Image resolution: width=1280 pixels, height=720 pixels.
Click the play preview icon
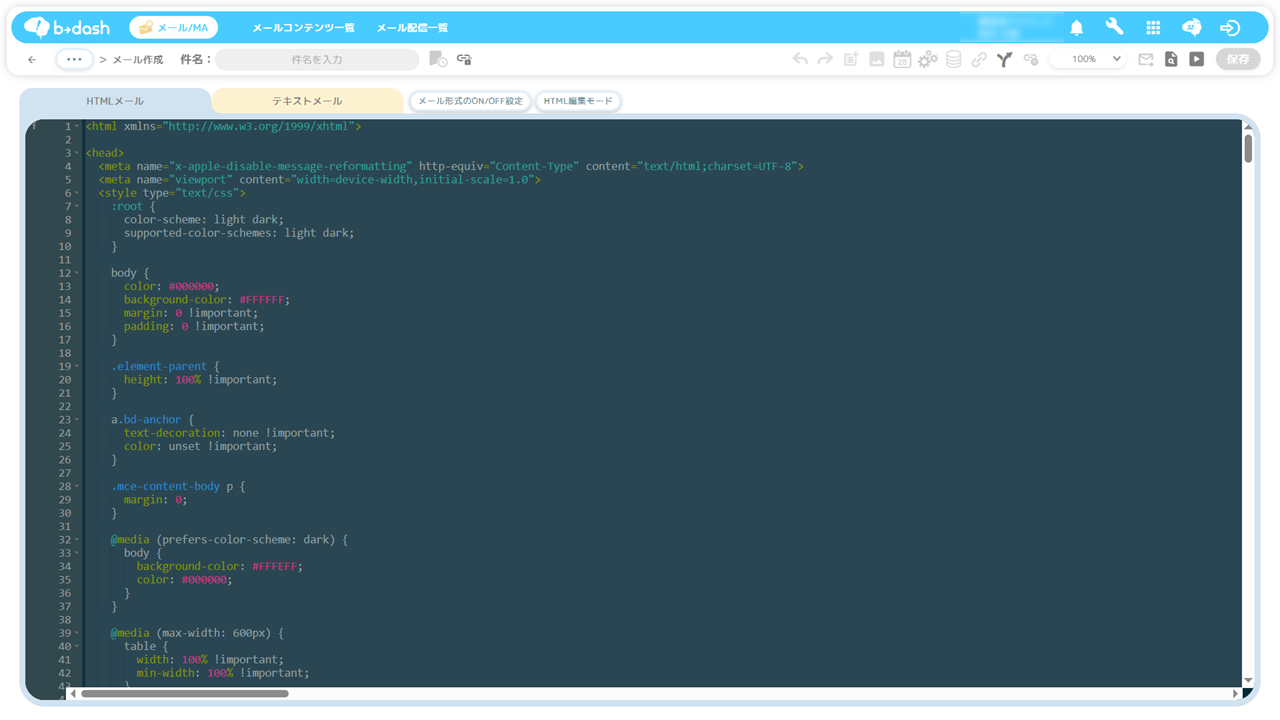click(1196, 60)
